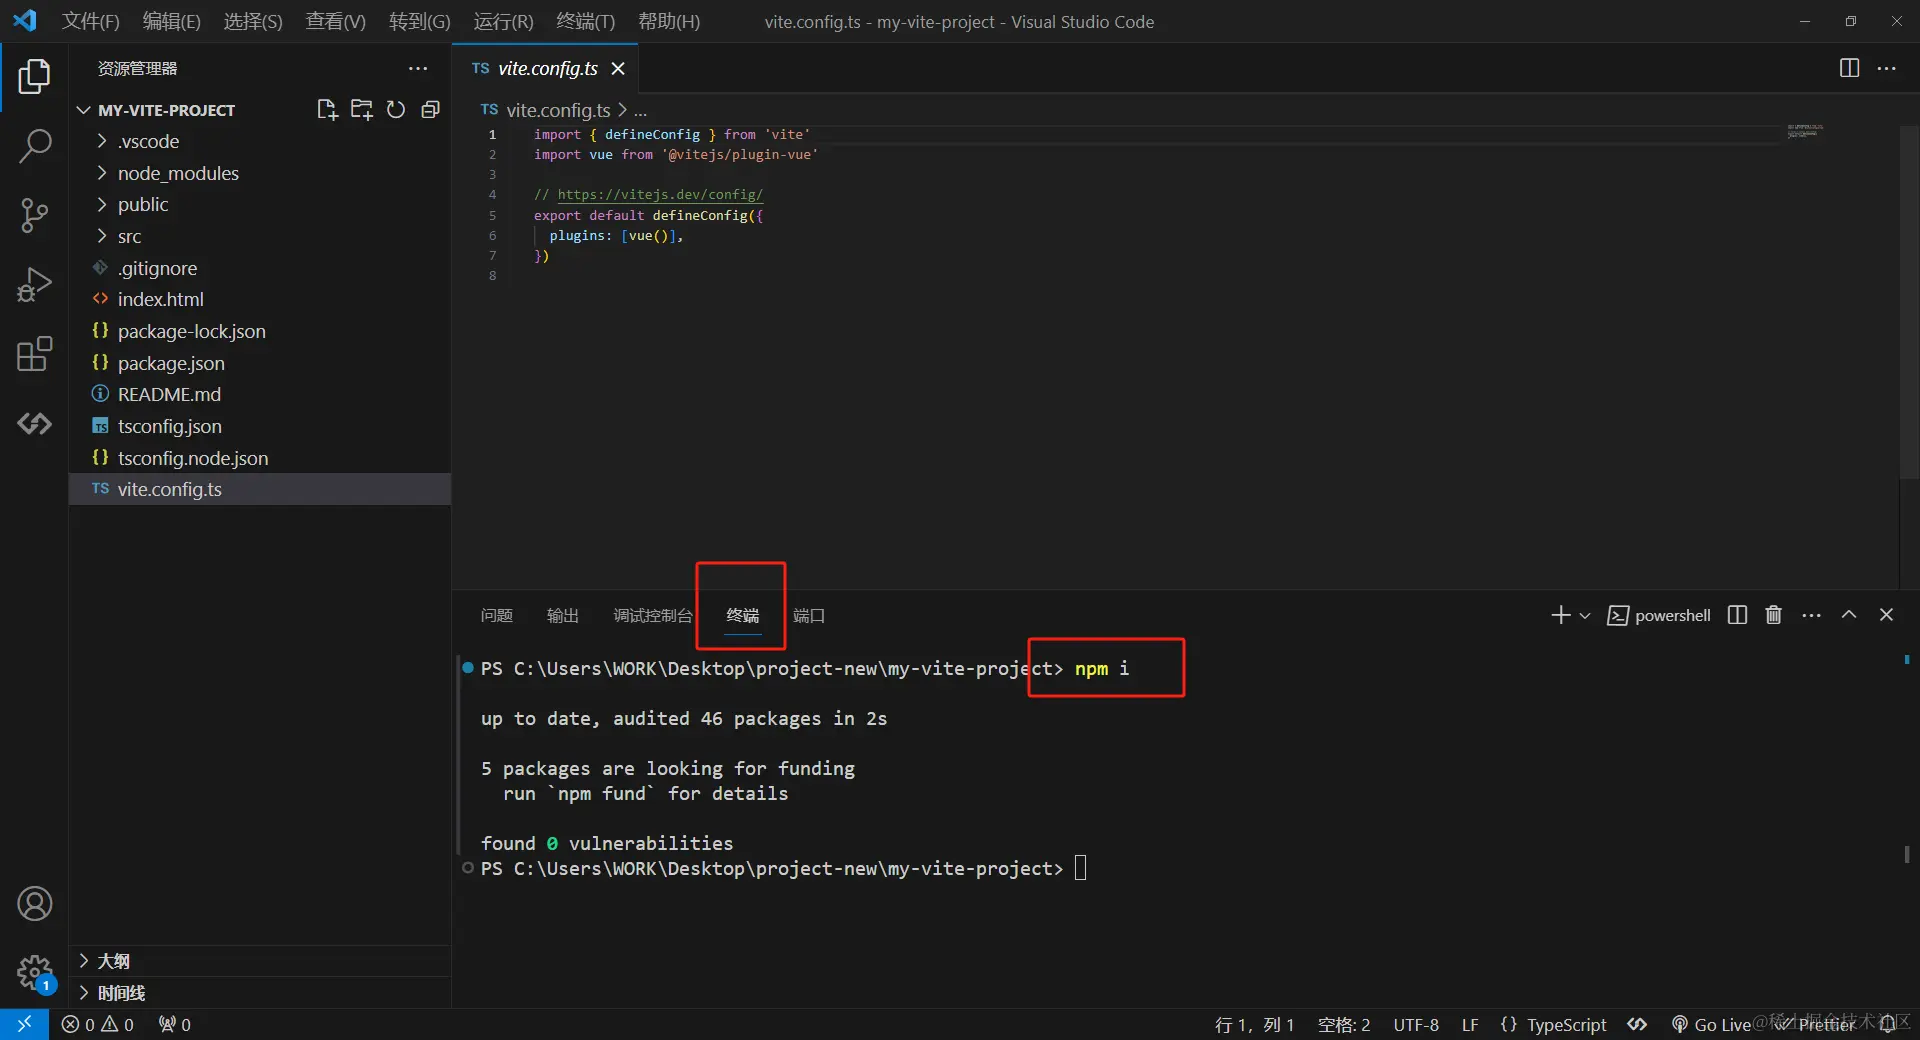Open Run and Debug view
The image size is (1920, 1040).
34,285
